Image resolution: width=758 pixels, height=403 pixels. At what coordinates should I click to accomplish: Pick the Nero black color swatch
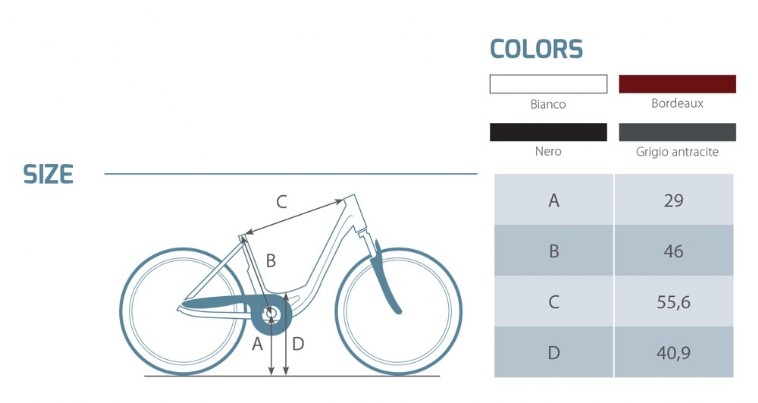[548, 132]
